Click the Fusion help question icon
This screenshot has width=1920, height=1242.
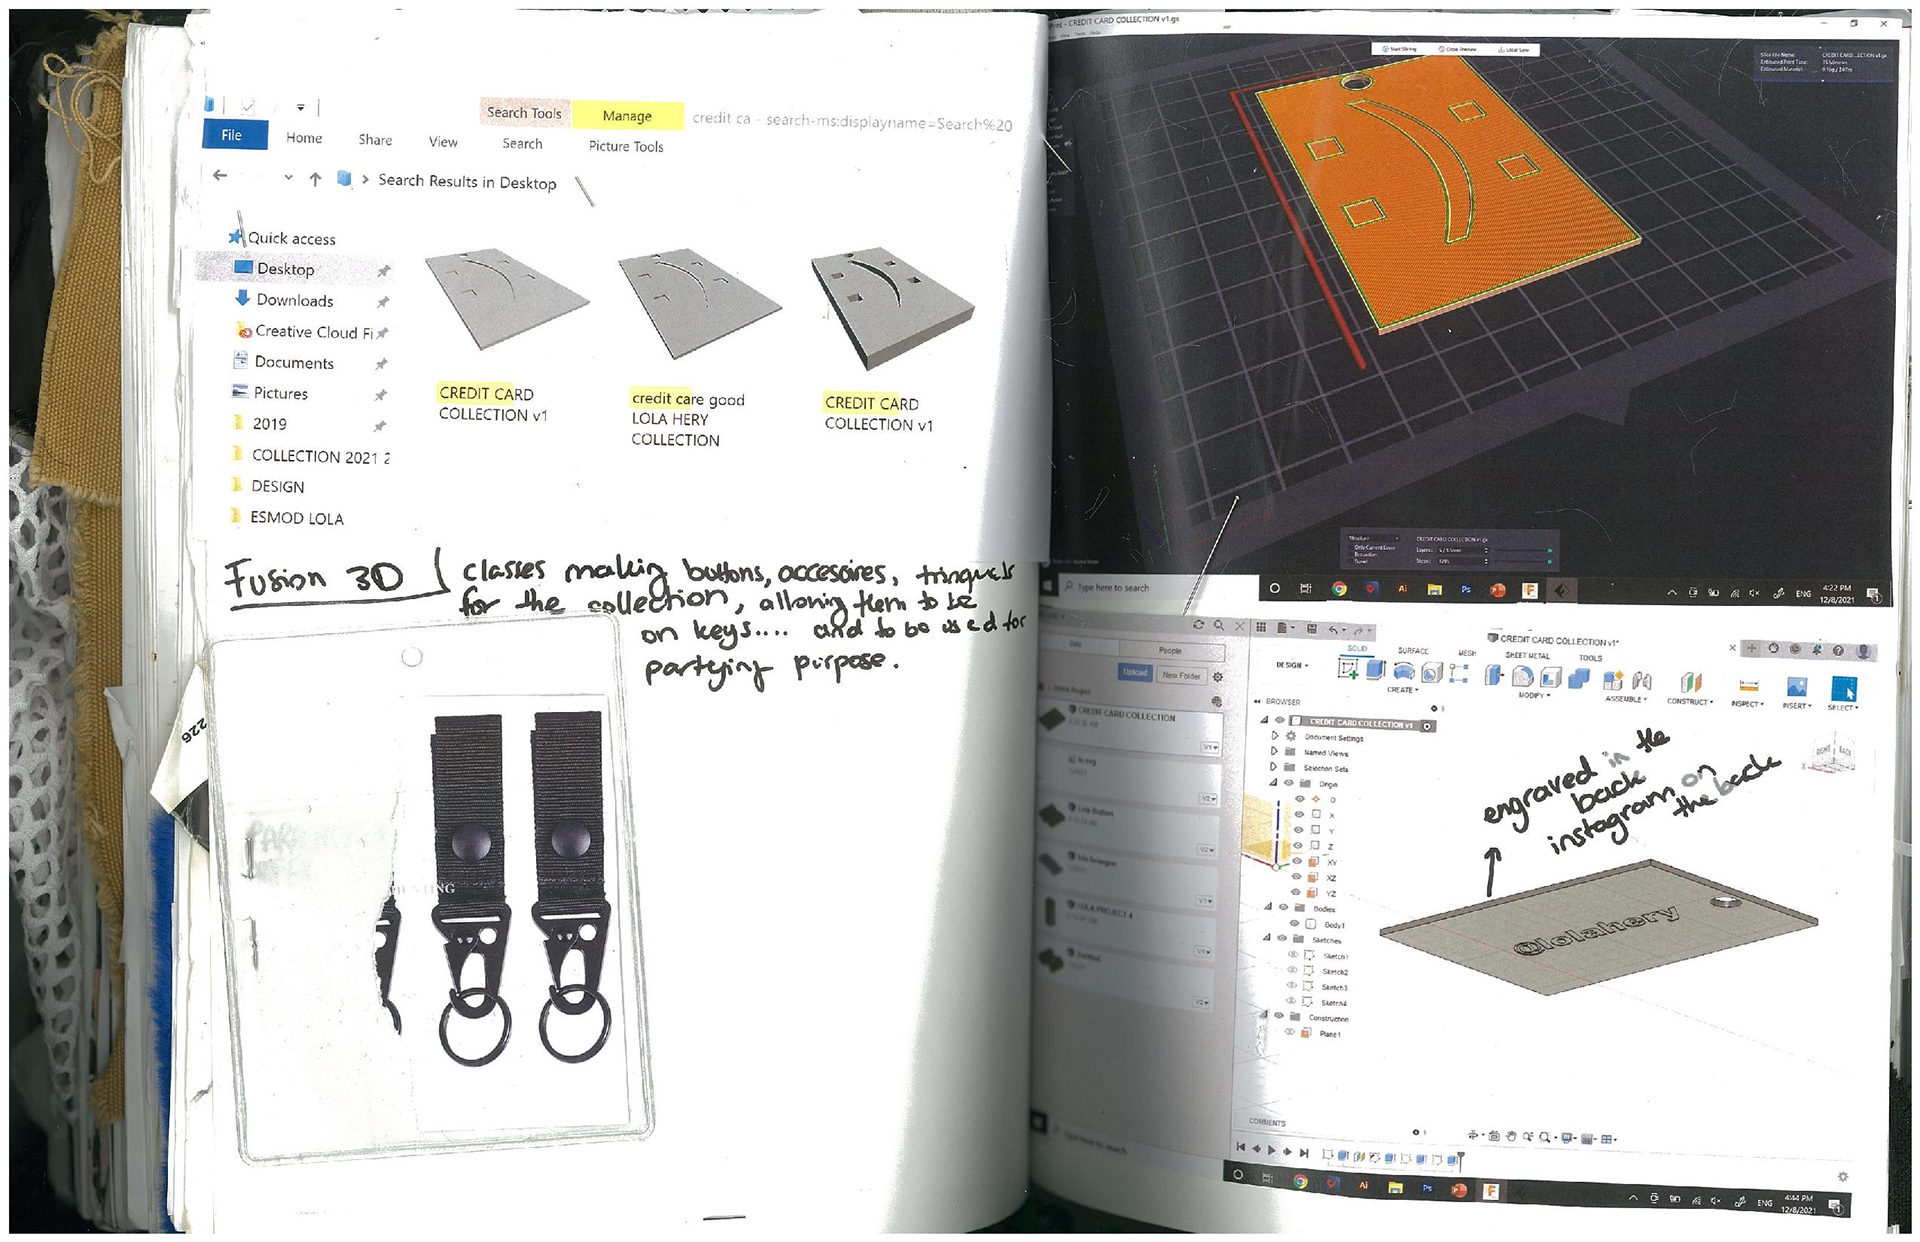tap(1838, 651)
